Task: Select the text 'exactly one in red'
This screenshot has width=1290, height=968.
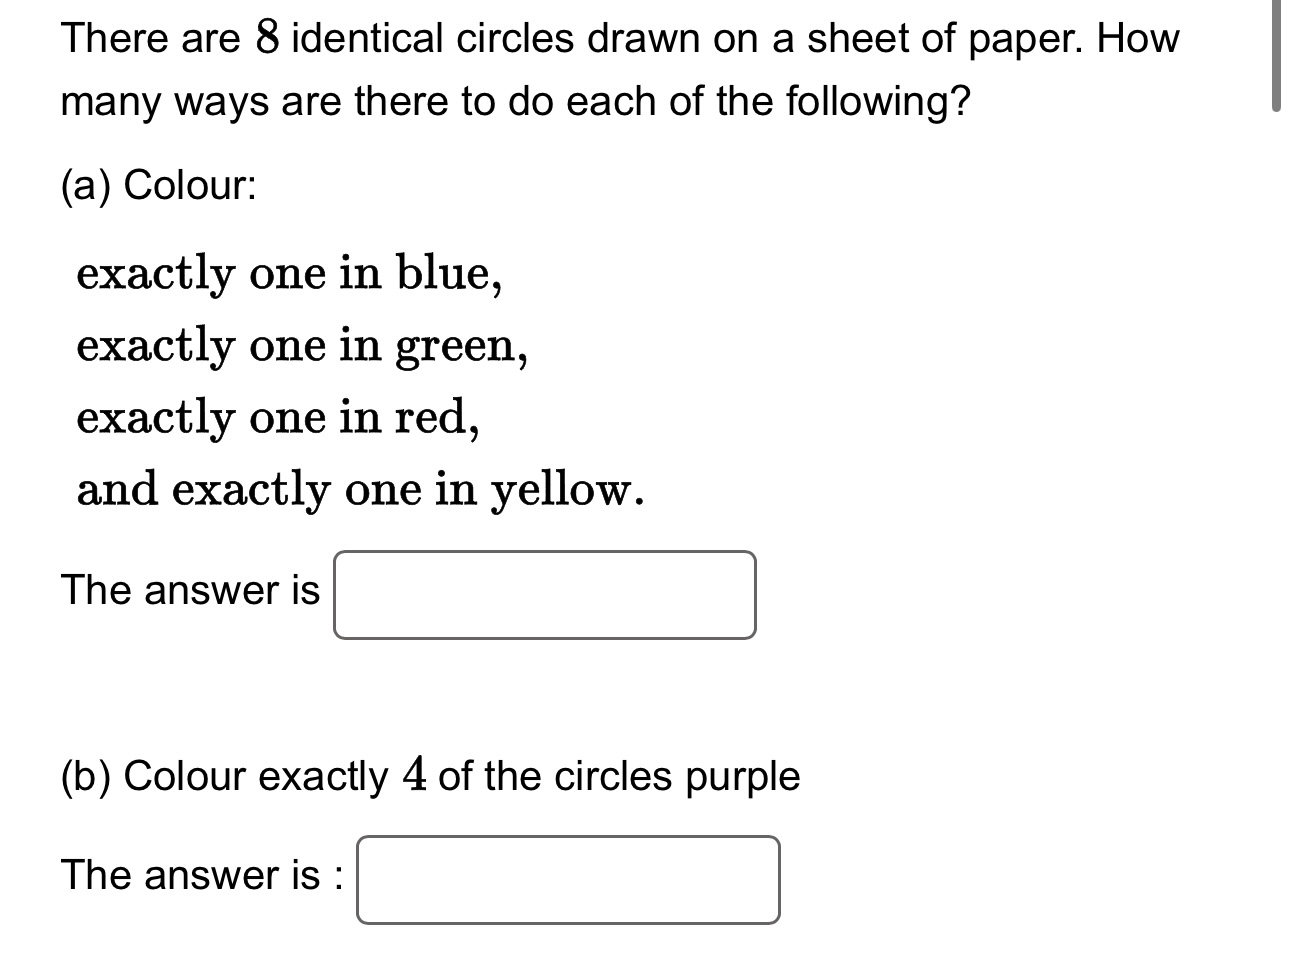Action: click(275, 417)
